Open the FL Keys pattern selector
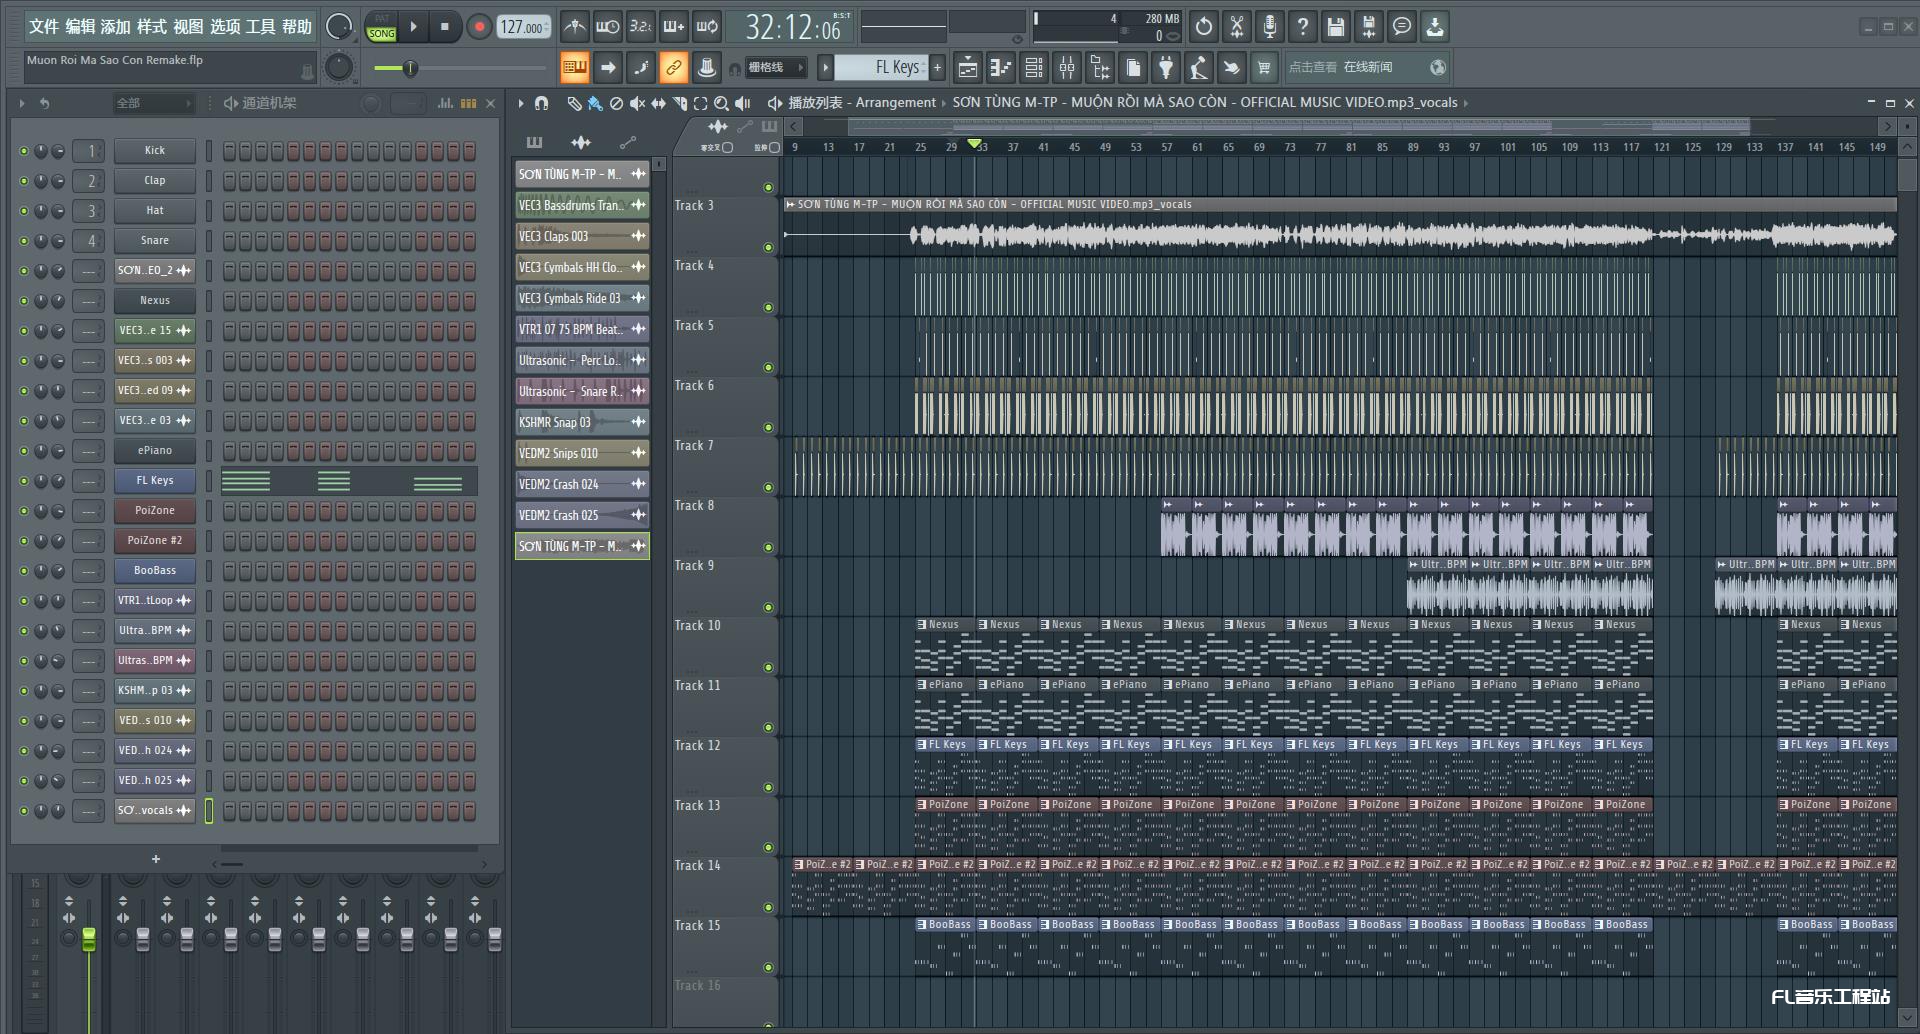Screen dimensions: 1920x1034 click(880, 67)
